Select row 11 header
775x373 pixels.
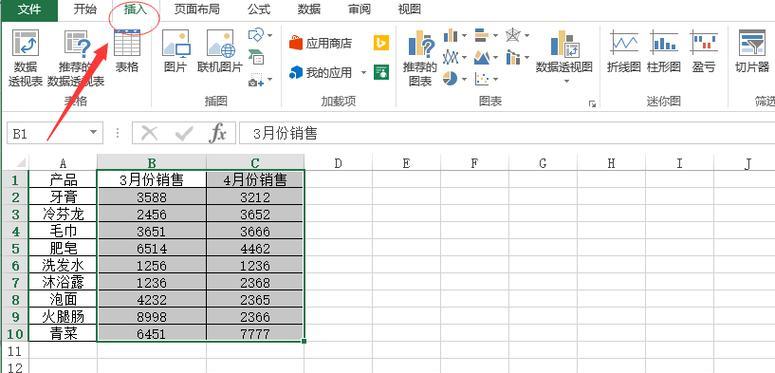[15, 351]
